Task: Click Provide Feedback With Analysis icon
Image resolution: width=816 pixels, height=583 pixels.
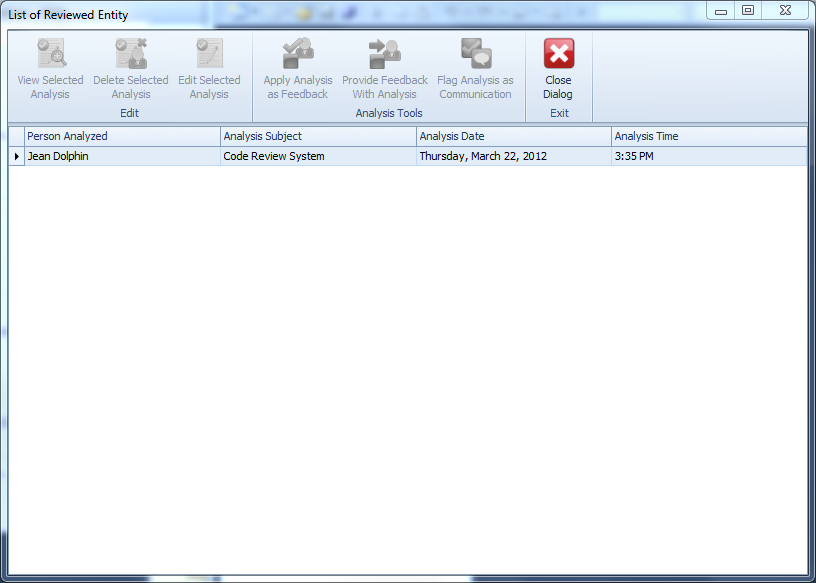Action: [x=385, y=54]
